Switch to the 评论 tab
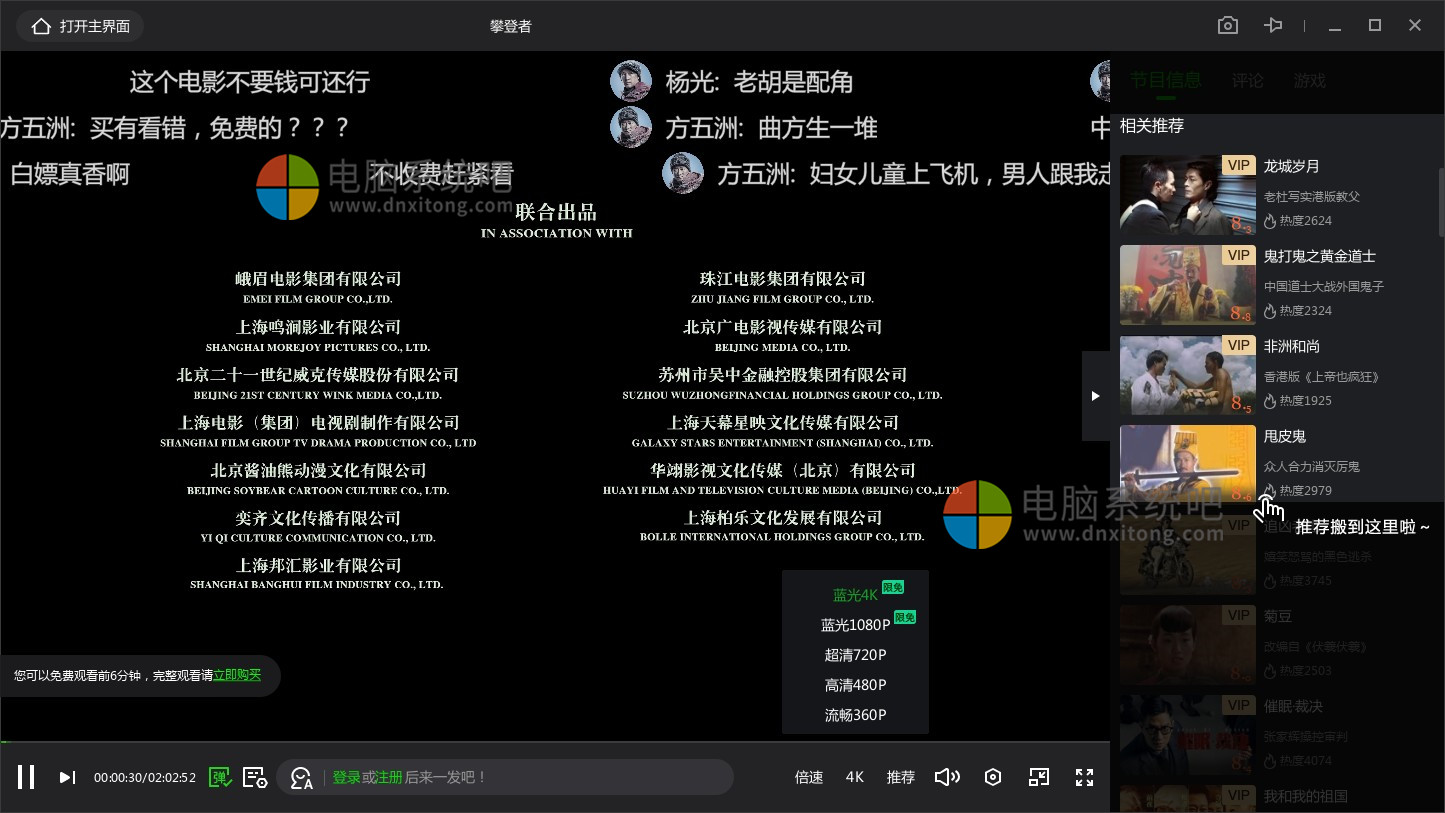Image resolution: width=1445 pixels, height=813 pixels. pos(1248,81)
